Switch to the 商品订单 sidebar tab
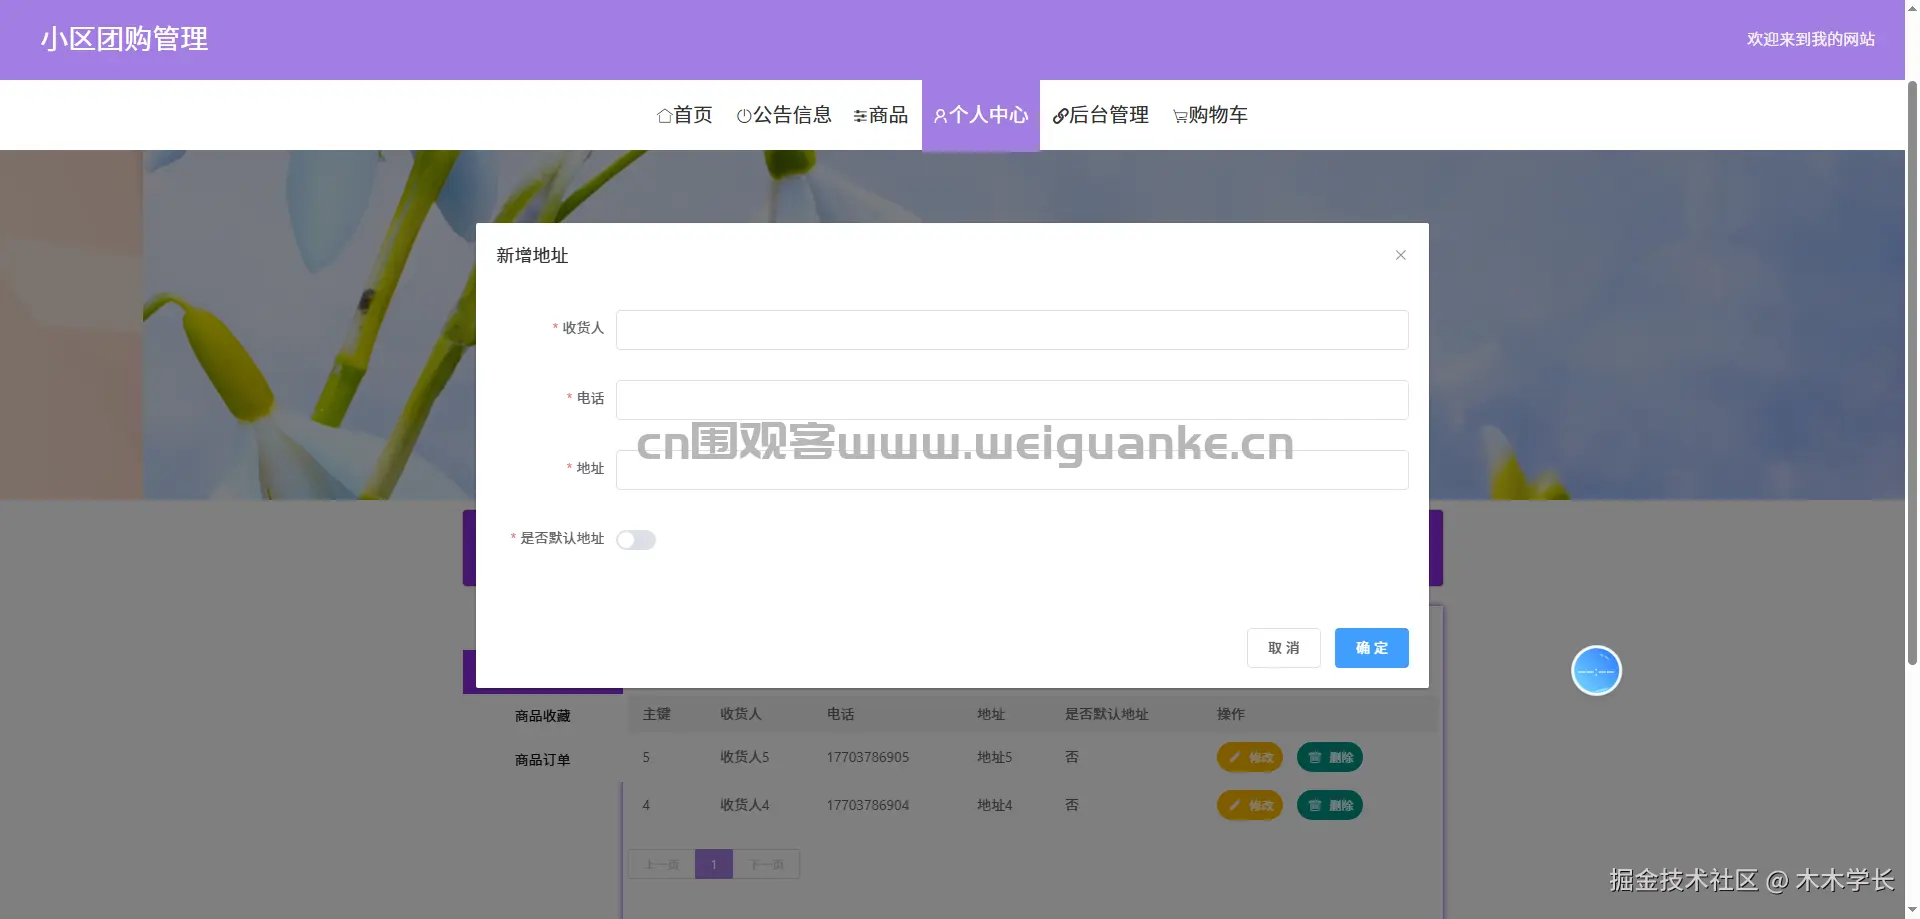Viewport: 1920px width, 919px height. [x=542, y=759]
